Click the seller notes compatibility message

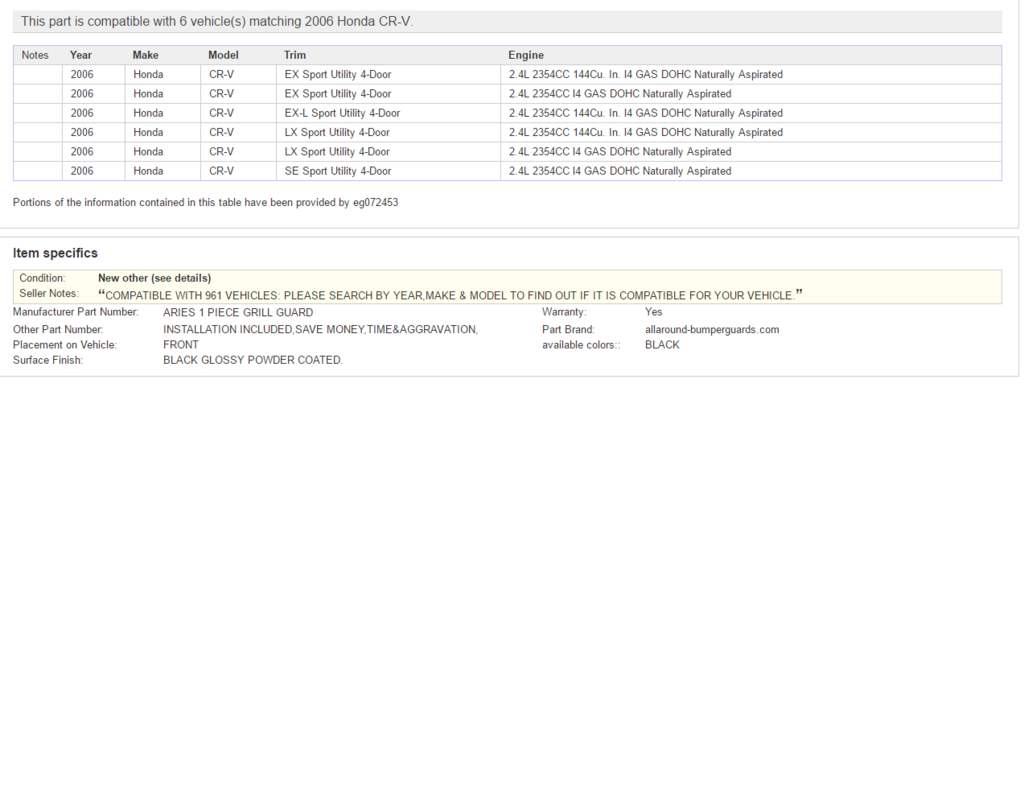coord(450,295)
